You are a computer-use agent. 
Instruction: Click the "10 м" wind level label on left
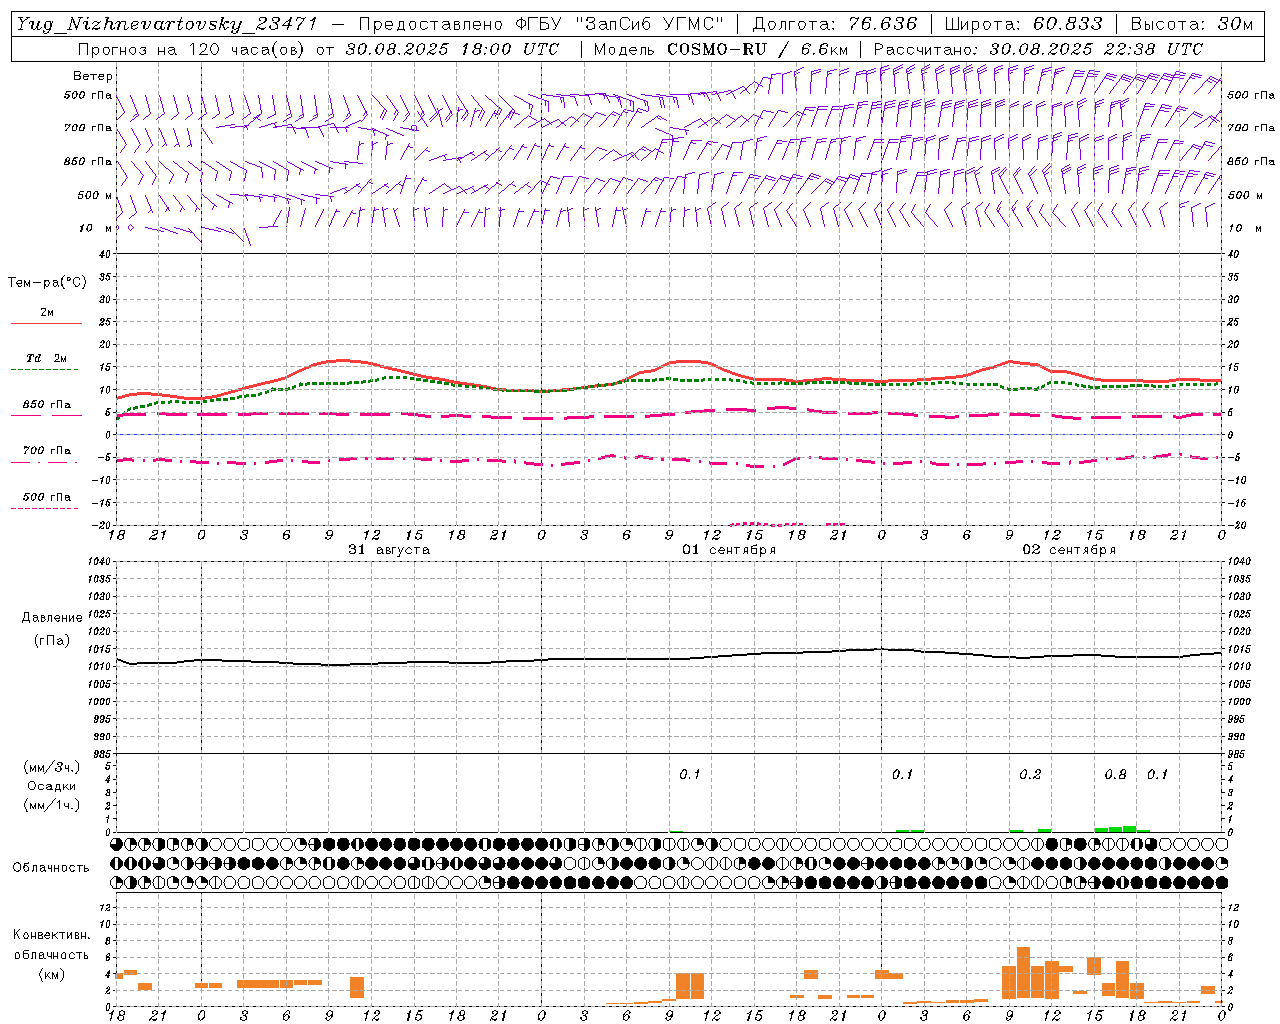pyautogui.click(x=96, y=228)
